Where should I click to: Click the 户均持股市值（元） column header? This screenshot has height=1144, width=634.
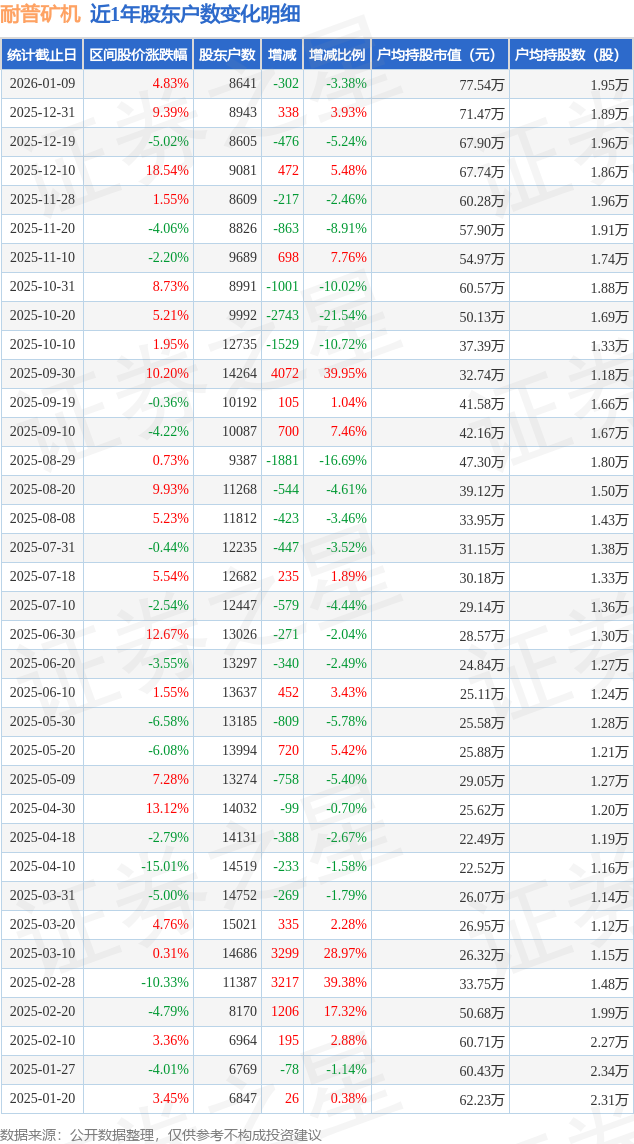440,55
